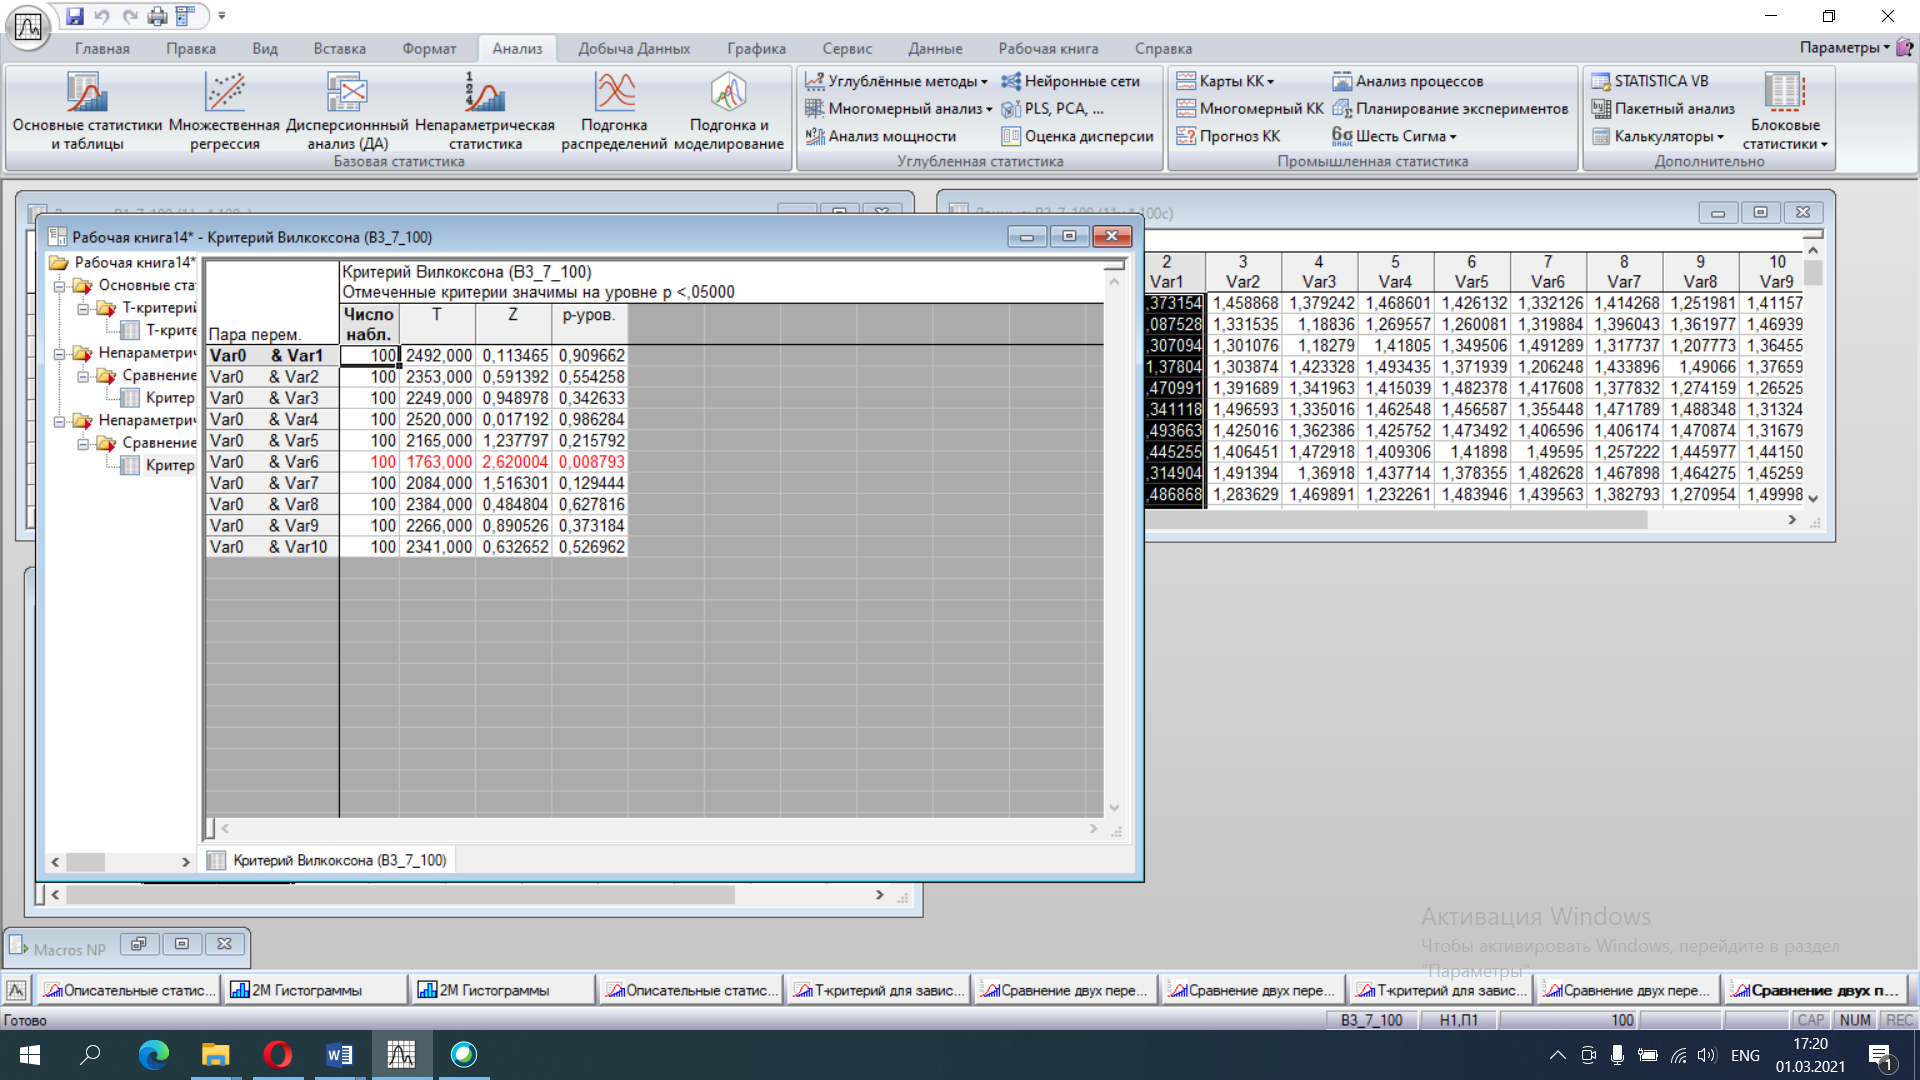
Task: Open File Explorer from taskbar
Action: 215,1054
